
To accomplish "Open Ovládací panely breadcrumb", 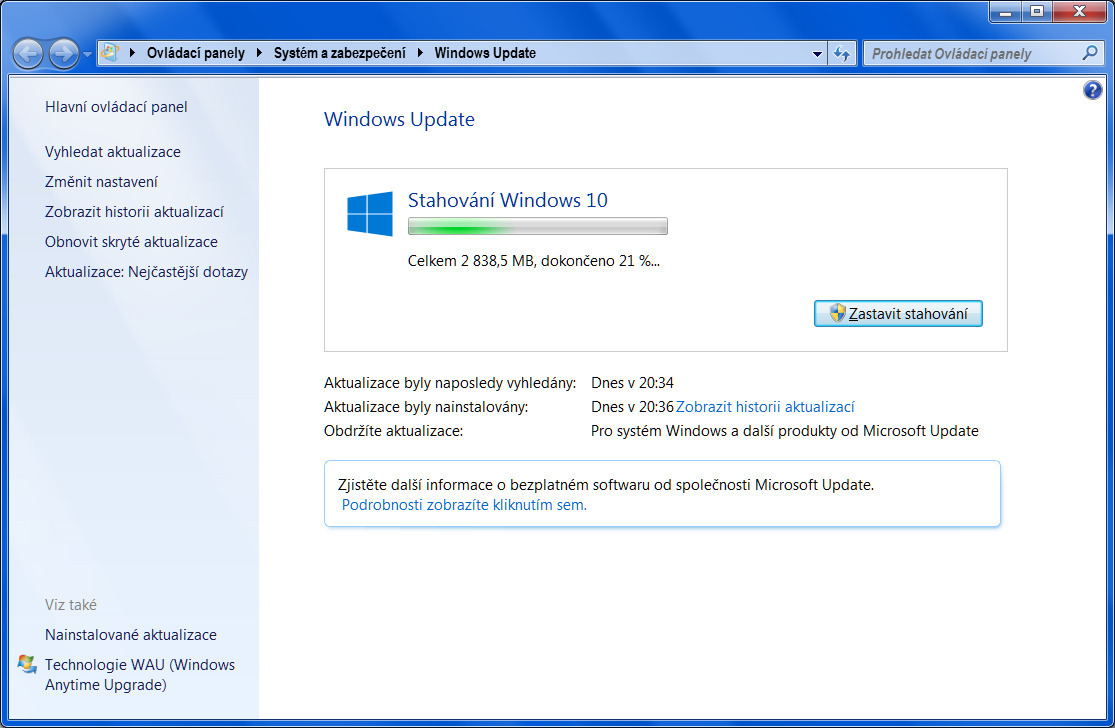I will pos(196,53).
